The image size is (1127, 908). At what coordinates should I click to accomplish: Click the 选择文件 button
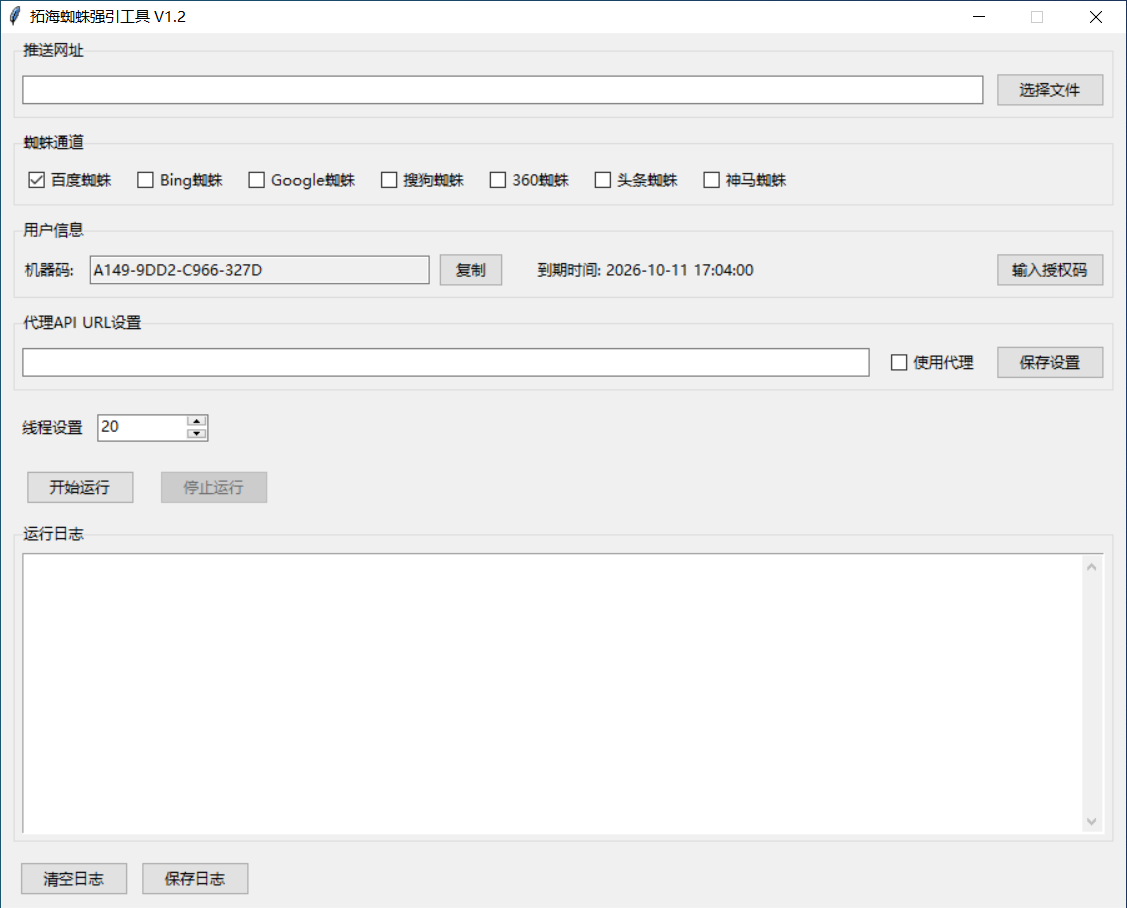[1049, 90]
